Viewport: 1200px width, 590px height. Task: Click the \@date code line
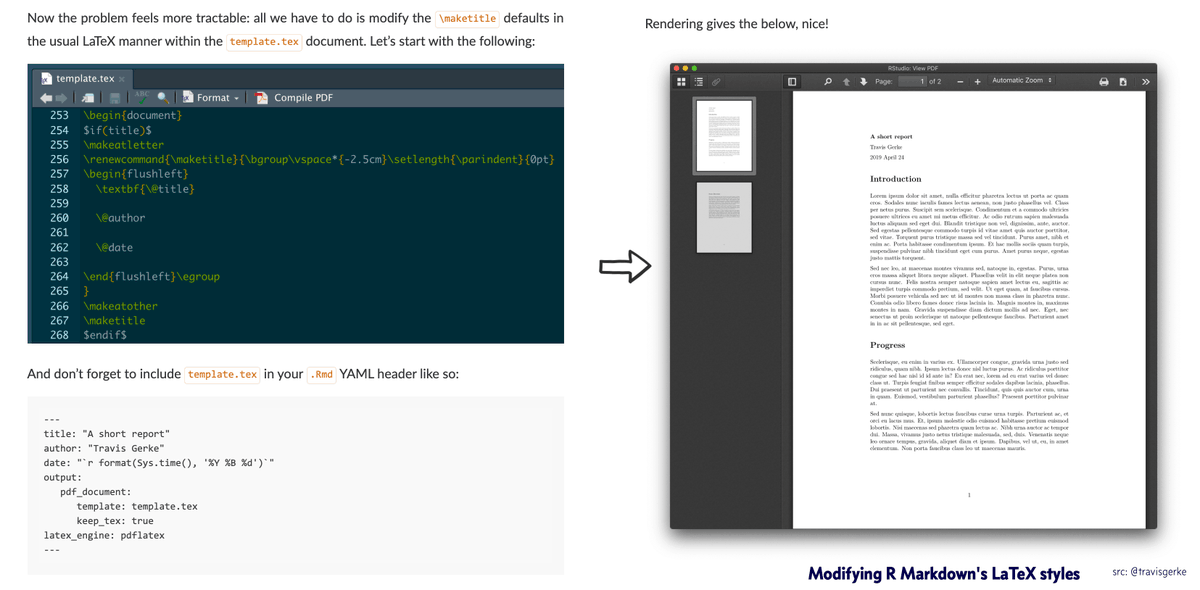click(x=115, y=247)
